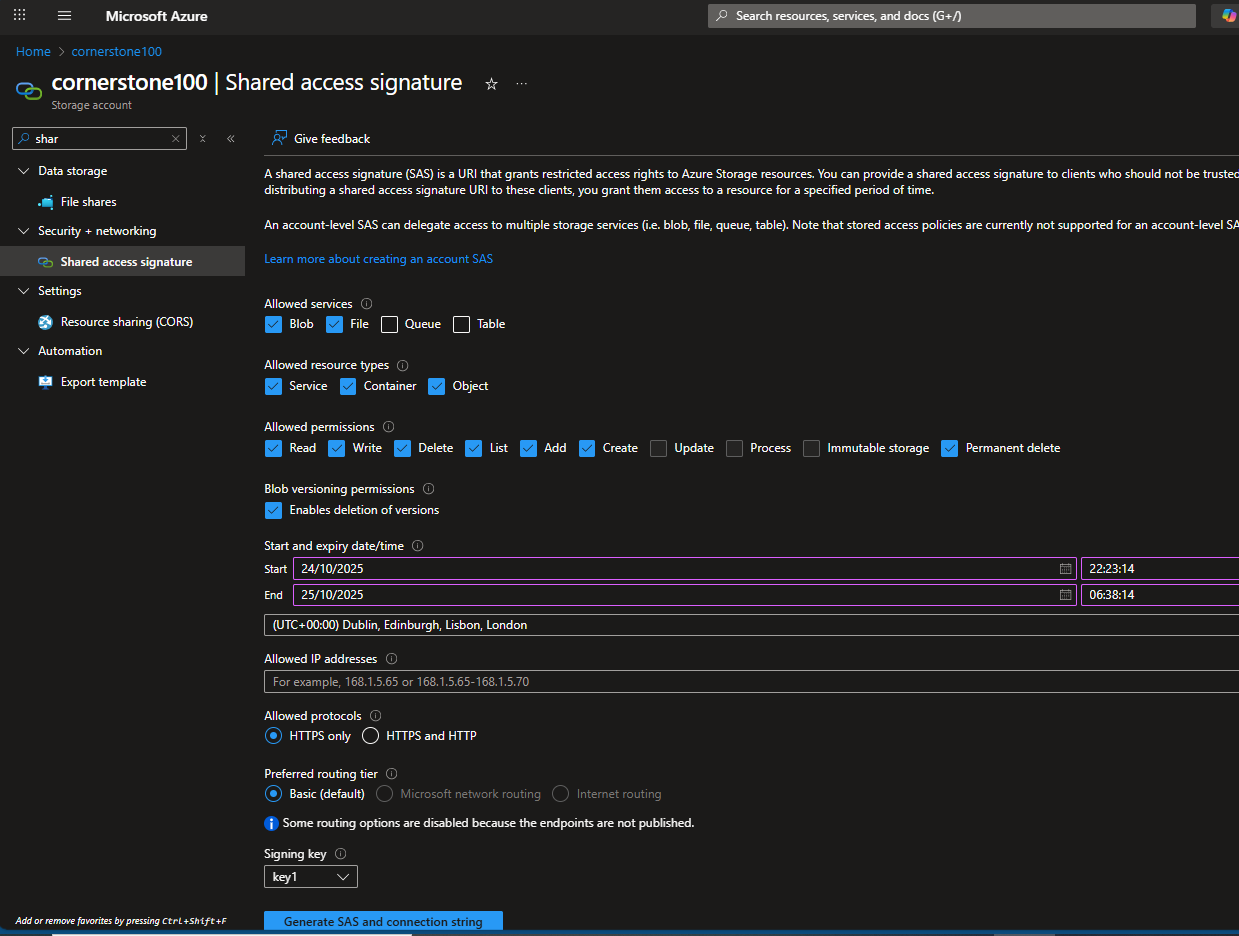Click the info icon next to Allowed services

click(366, 304)
